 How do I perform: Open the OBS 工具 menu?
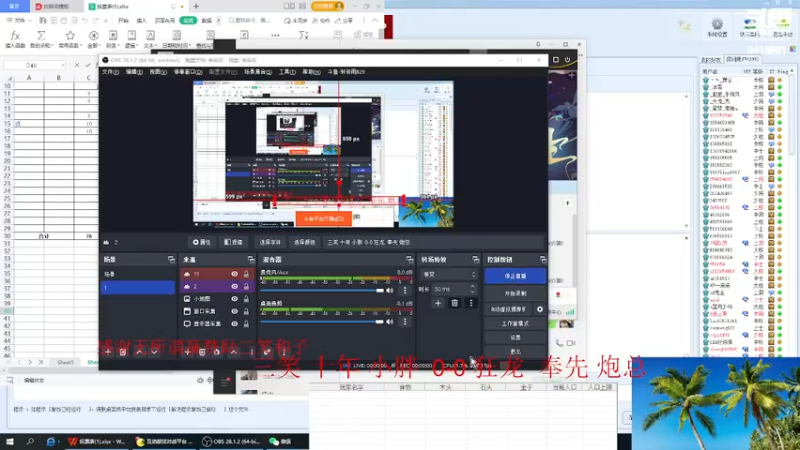[287, 72]
